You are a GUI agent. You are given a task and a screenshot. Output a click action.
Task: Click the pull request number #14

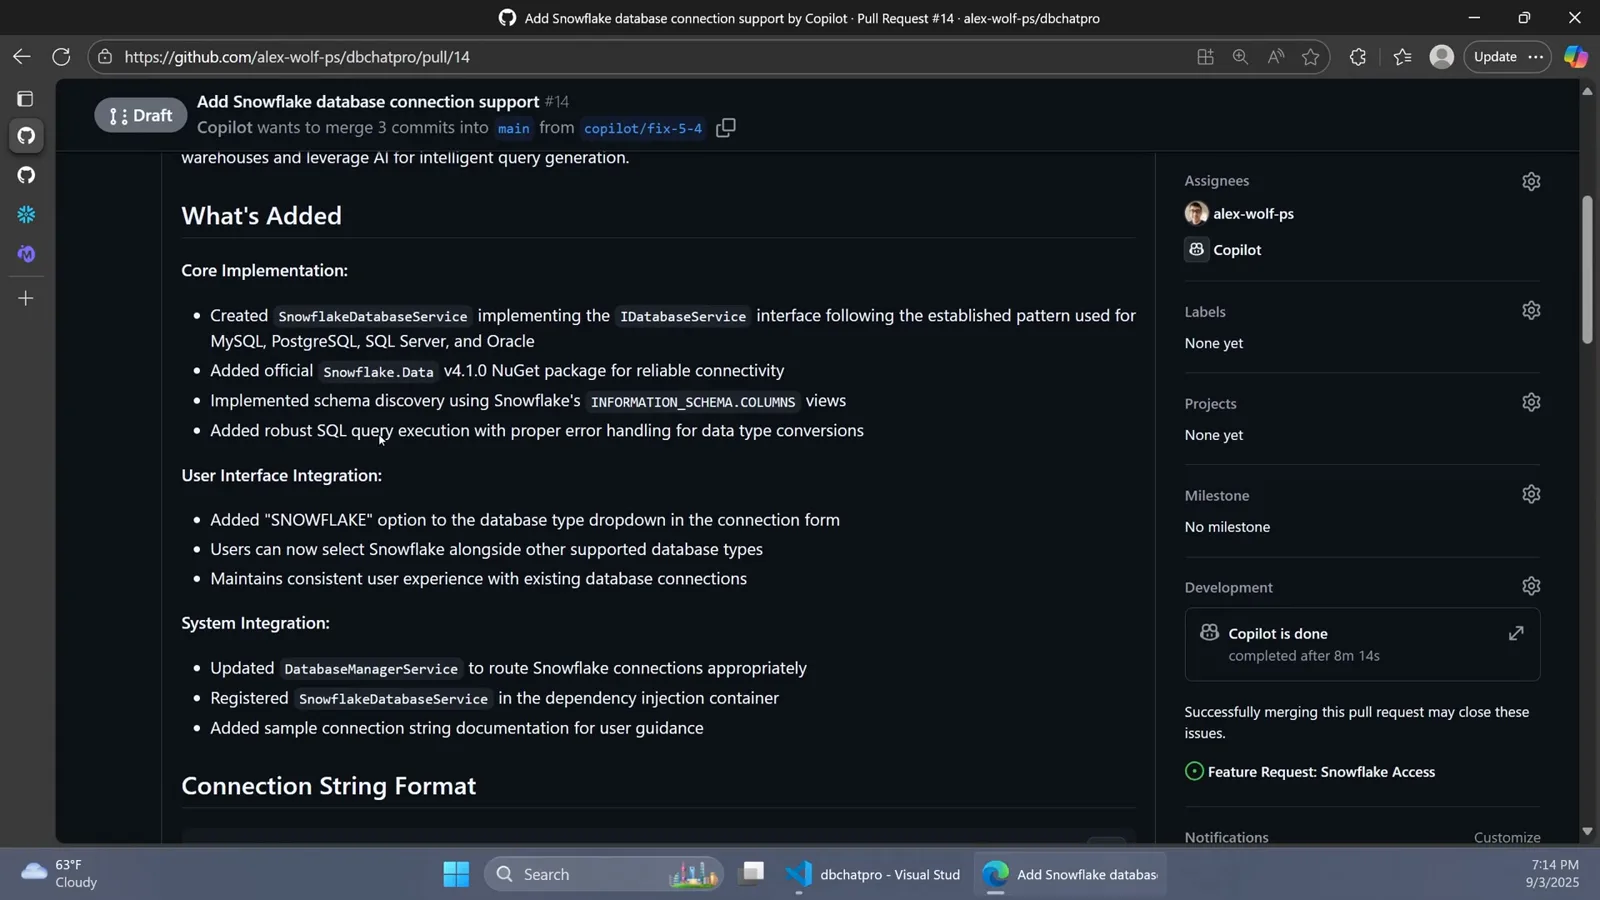557,101
